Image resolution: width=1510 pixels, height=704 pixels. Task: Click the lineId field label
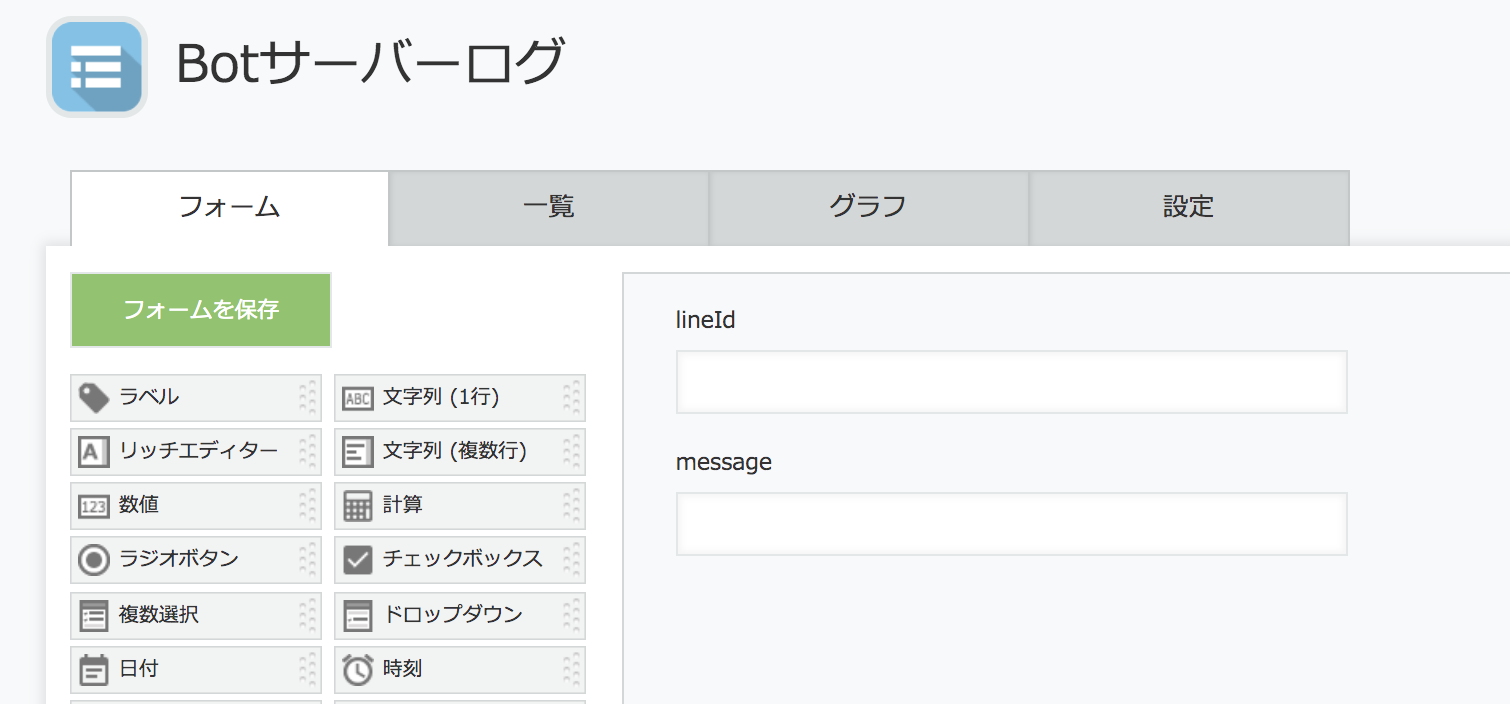pos(706,320)
